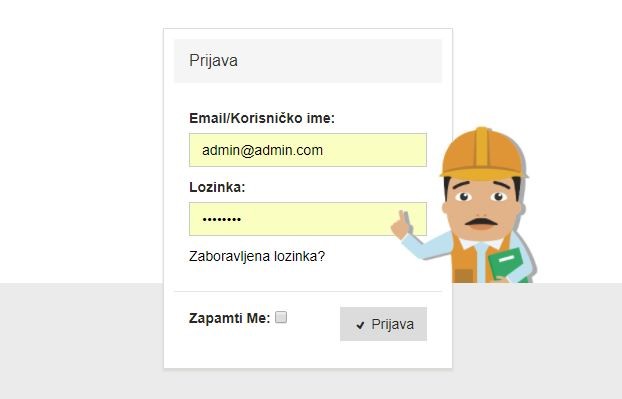
Task: Focus the Email/Korisničko ime input field
Action: (308, 150)
